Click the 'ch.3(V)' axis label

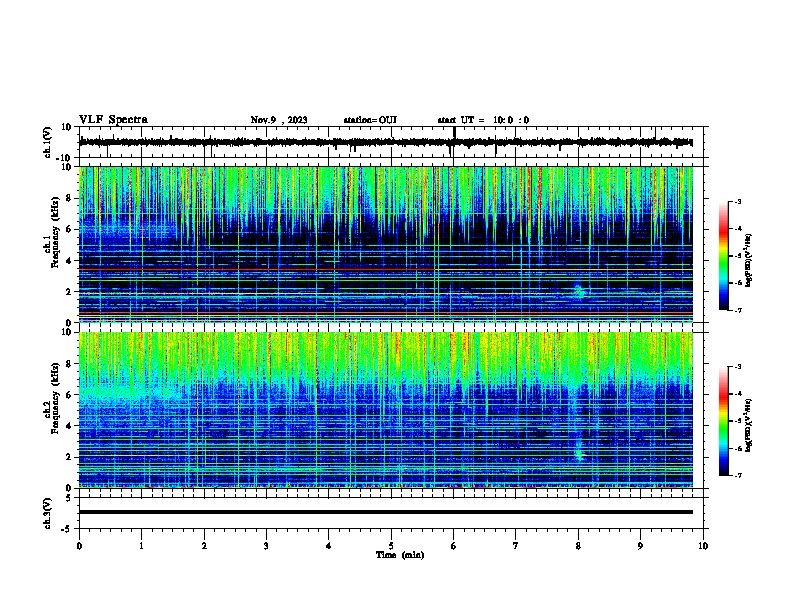(x=48, y=513)
